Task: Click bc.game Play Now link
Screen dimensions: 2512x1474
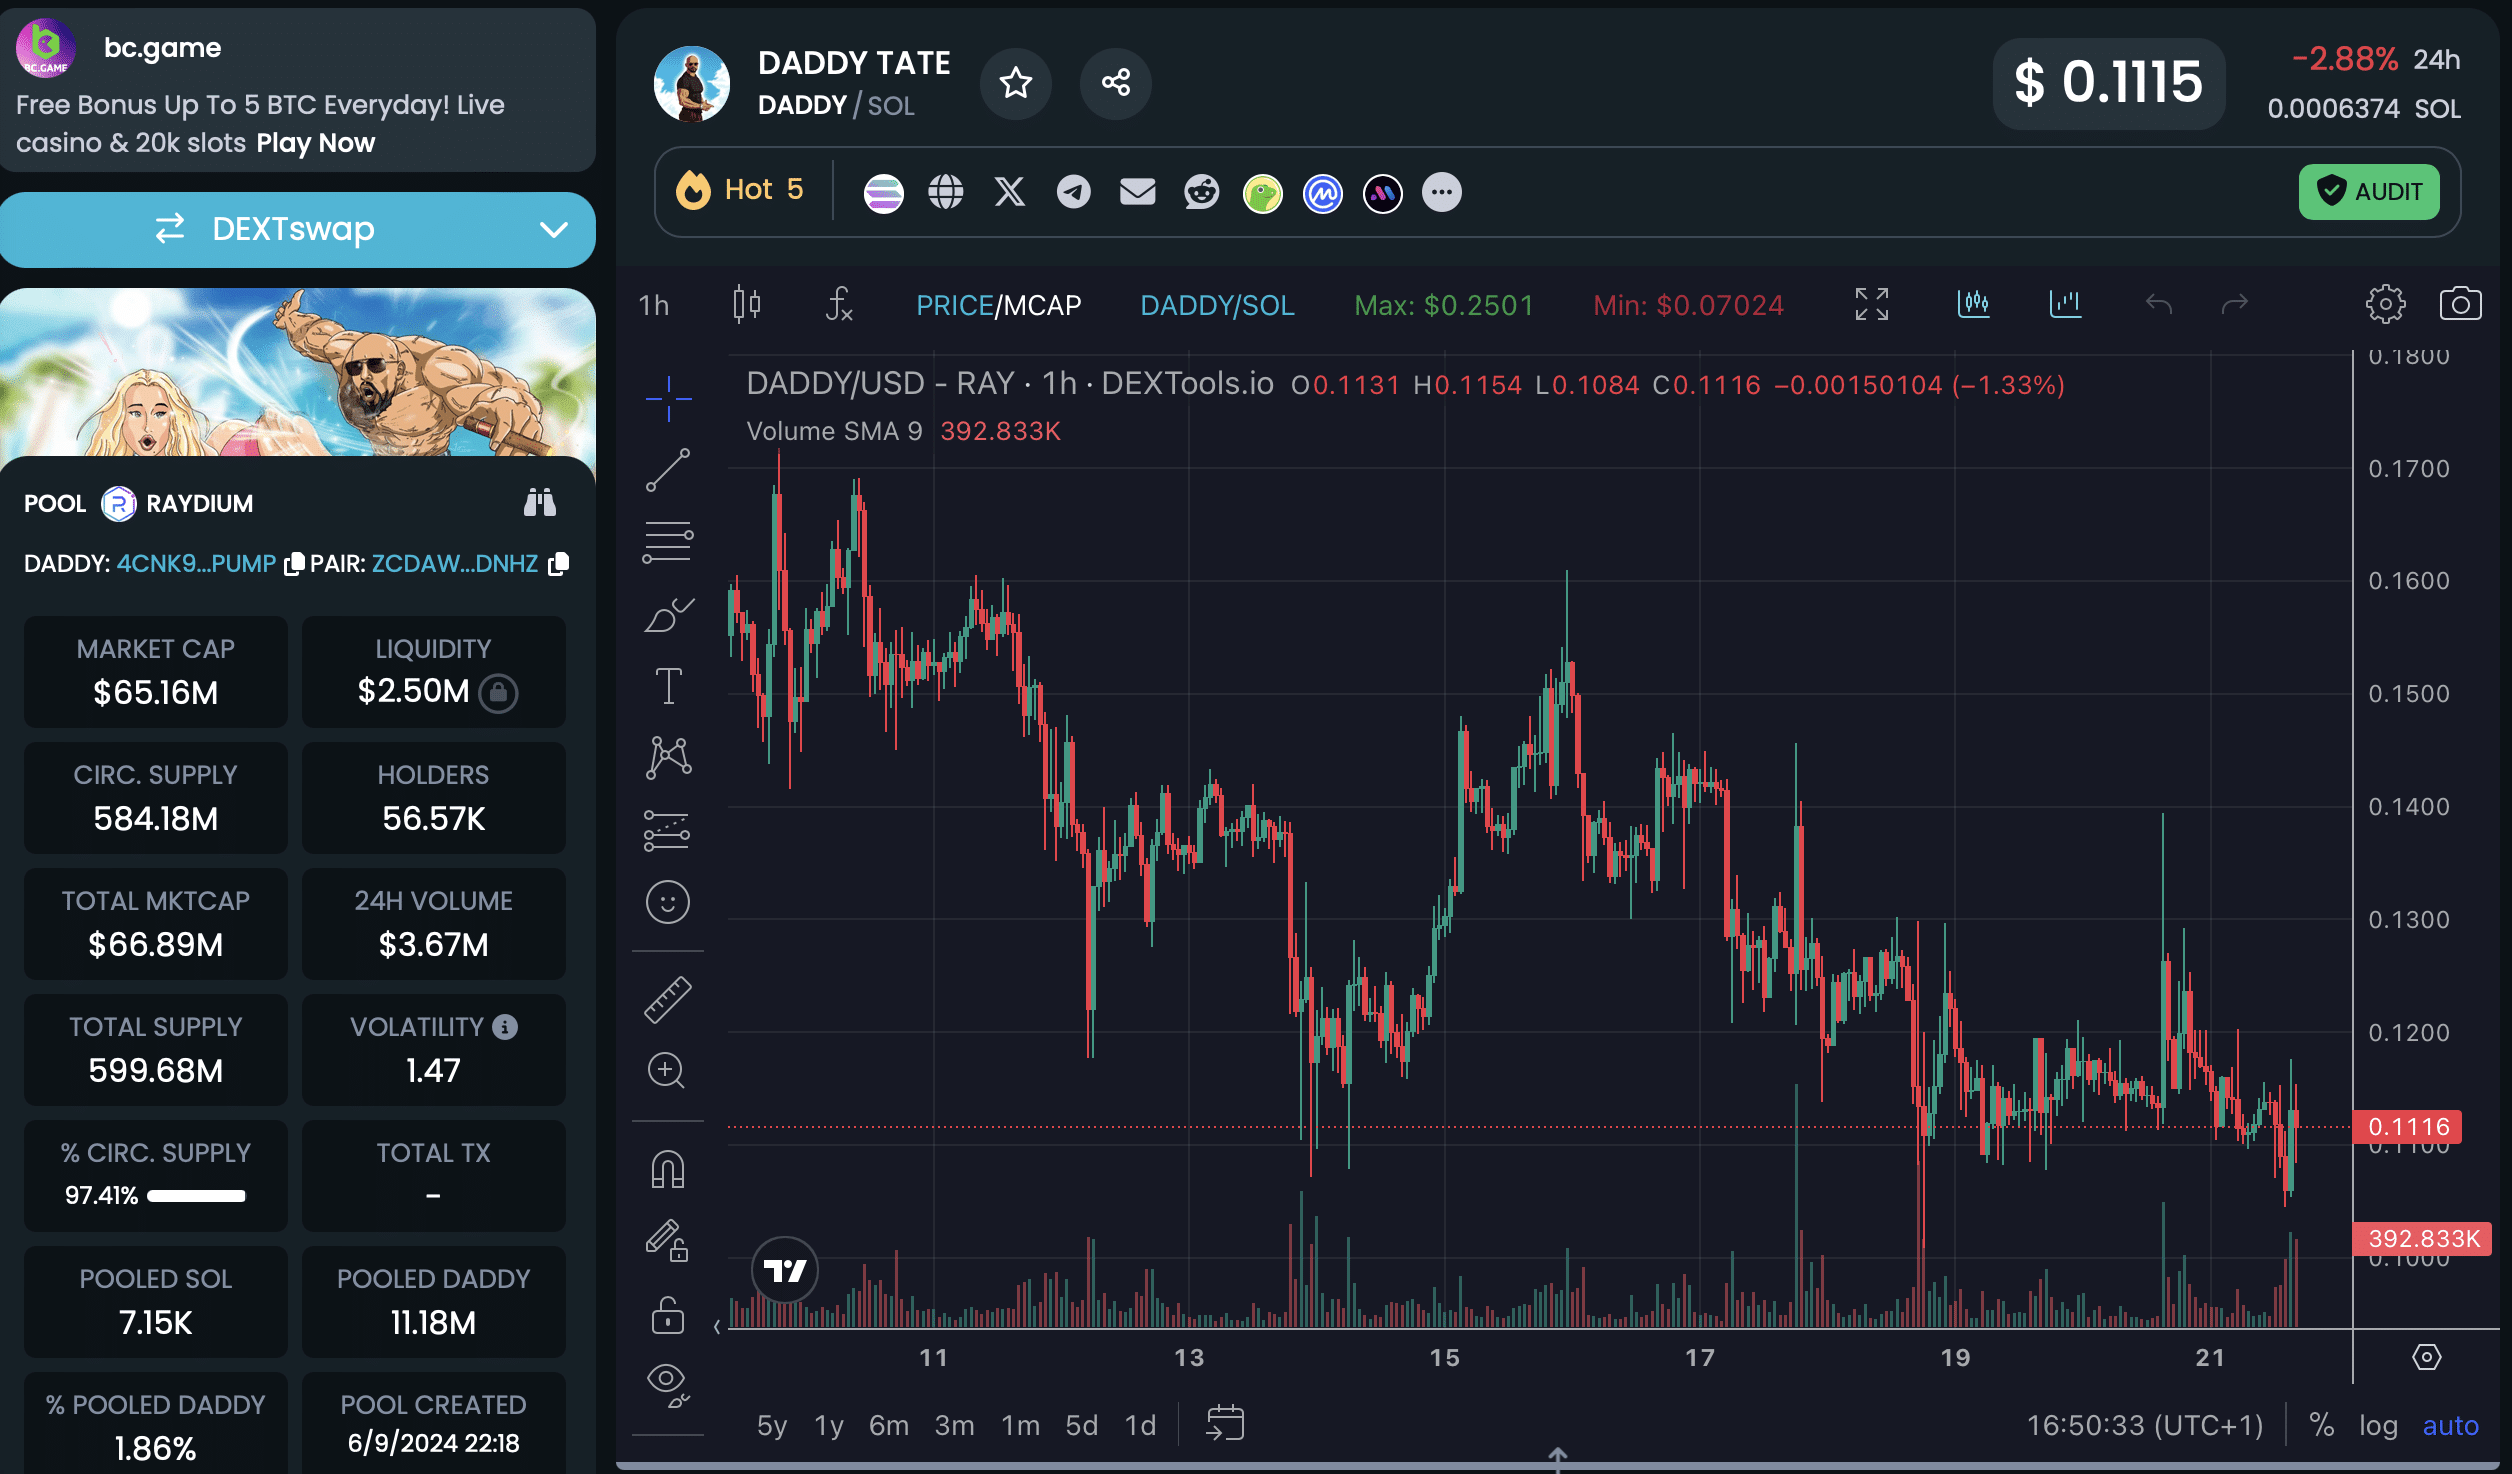Action: pos(315,143)
